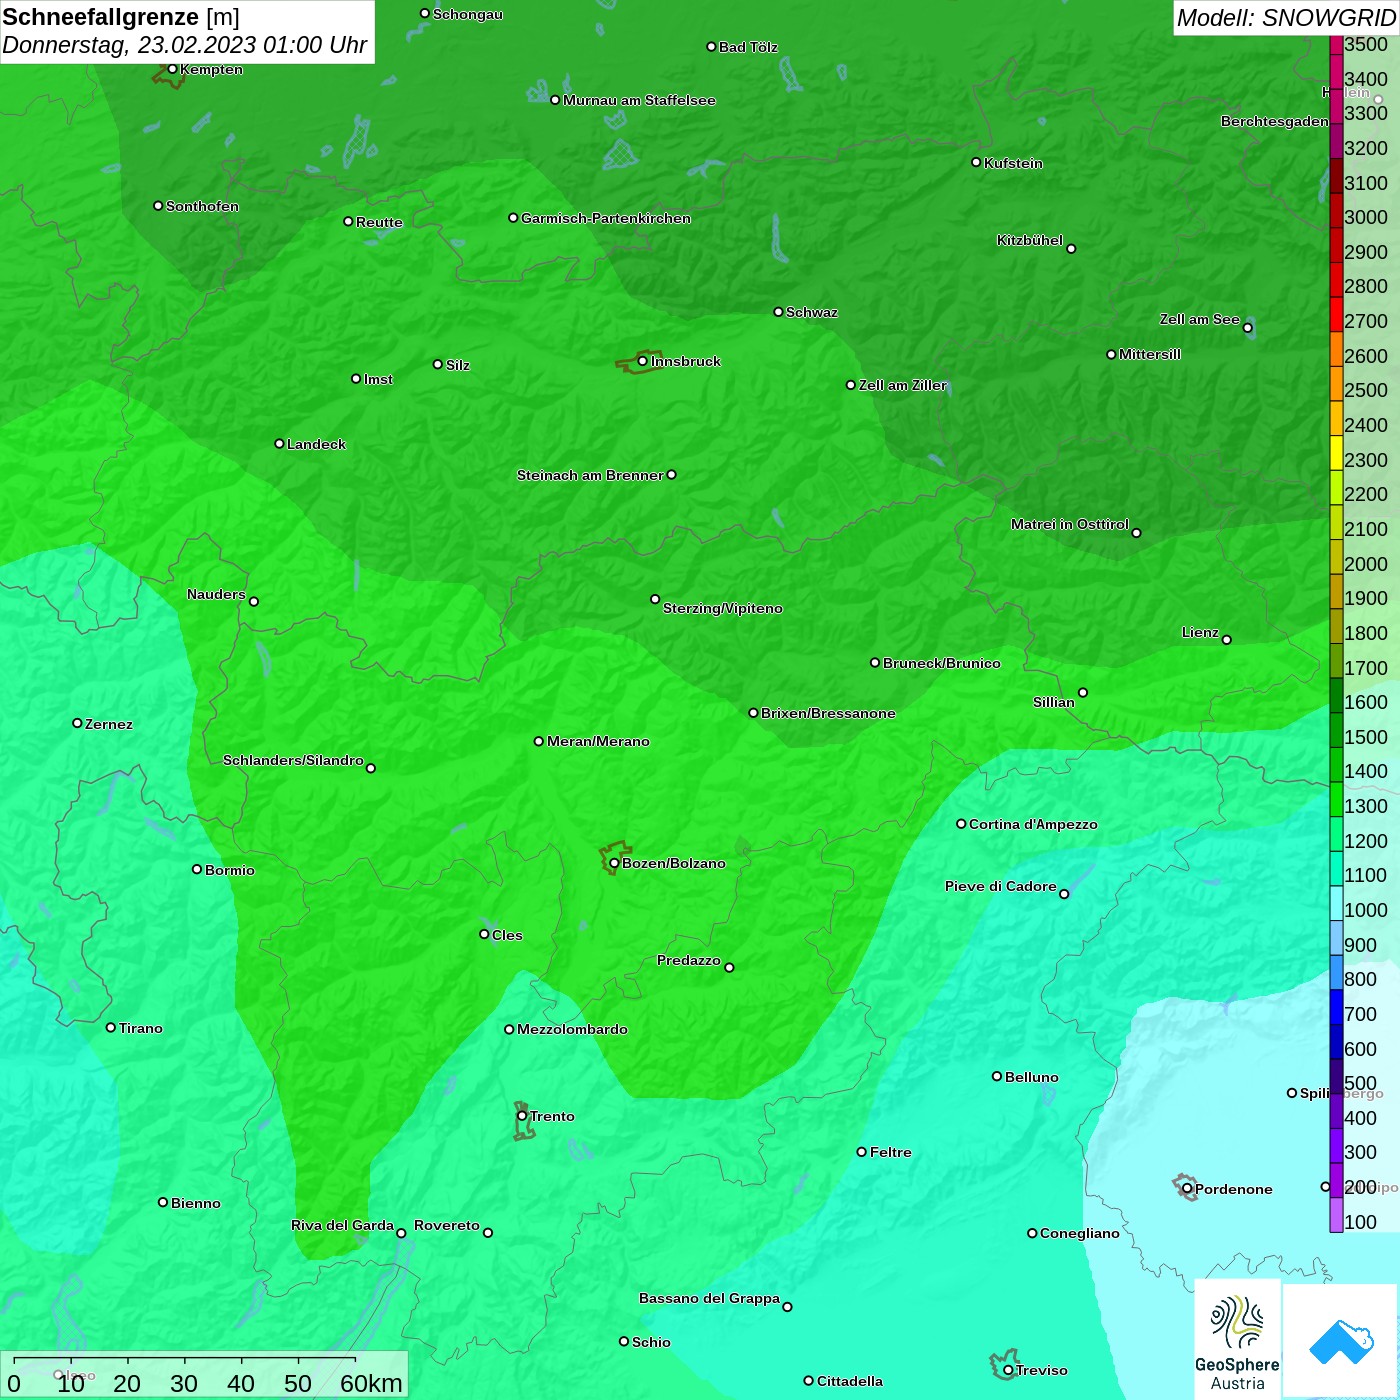The width and height of the screenshot is (1400, 1400).
Task: Click the Bozen/Bolzano city label
Action: point(674,863)
